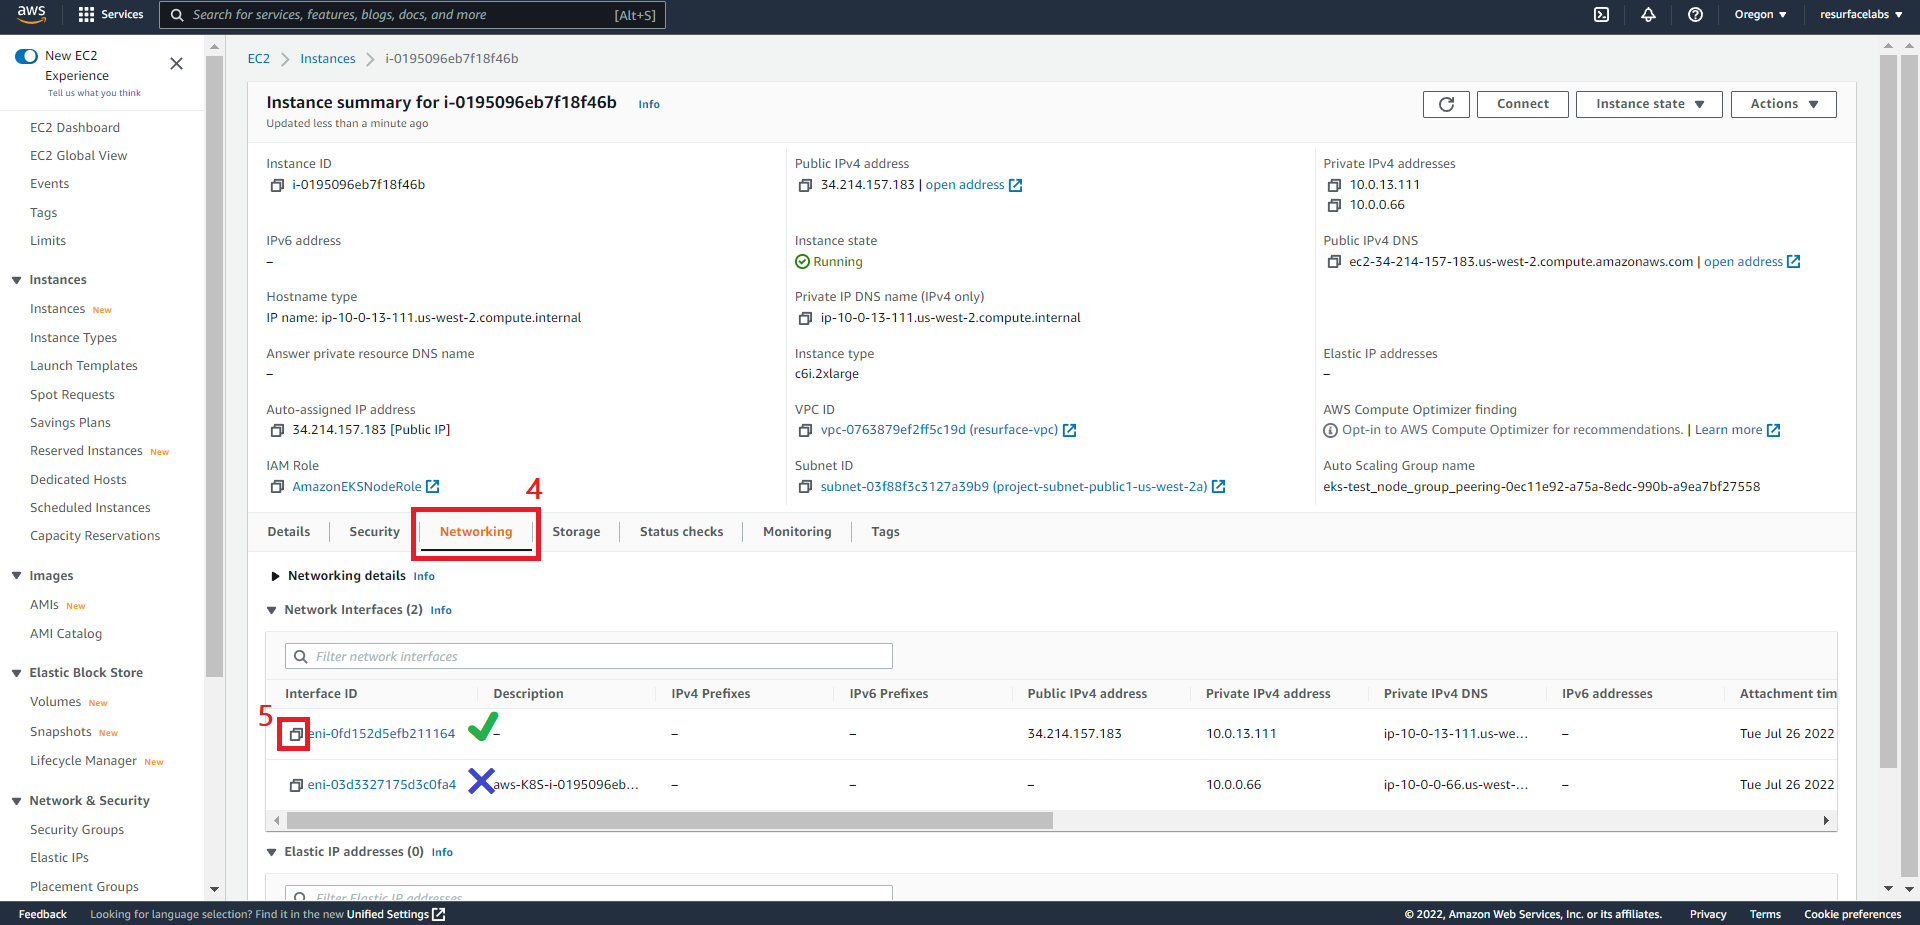Switch to the Security tab
Image resolution: width=1920 pixels, height=925 pixels.
pyautogui.click(x=374, y=532)
